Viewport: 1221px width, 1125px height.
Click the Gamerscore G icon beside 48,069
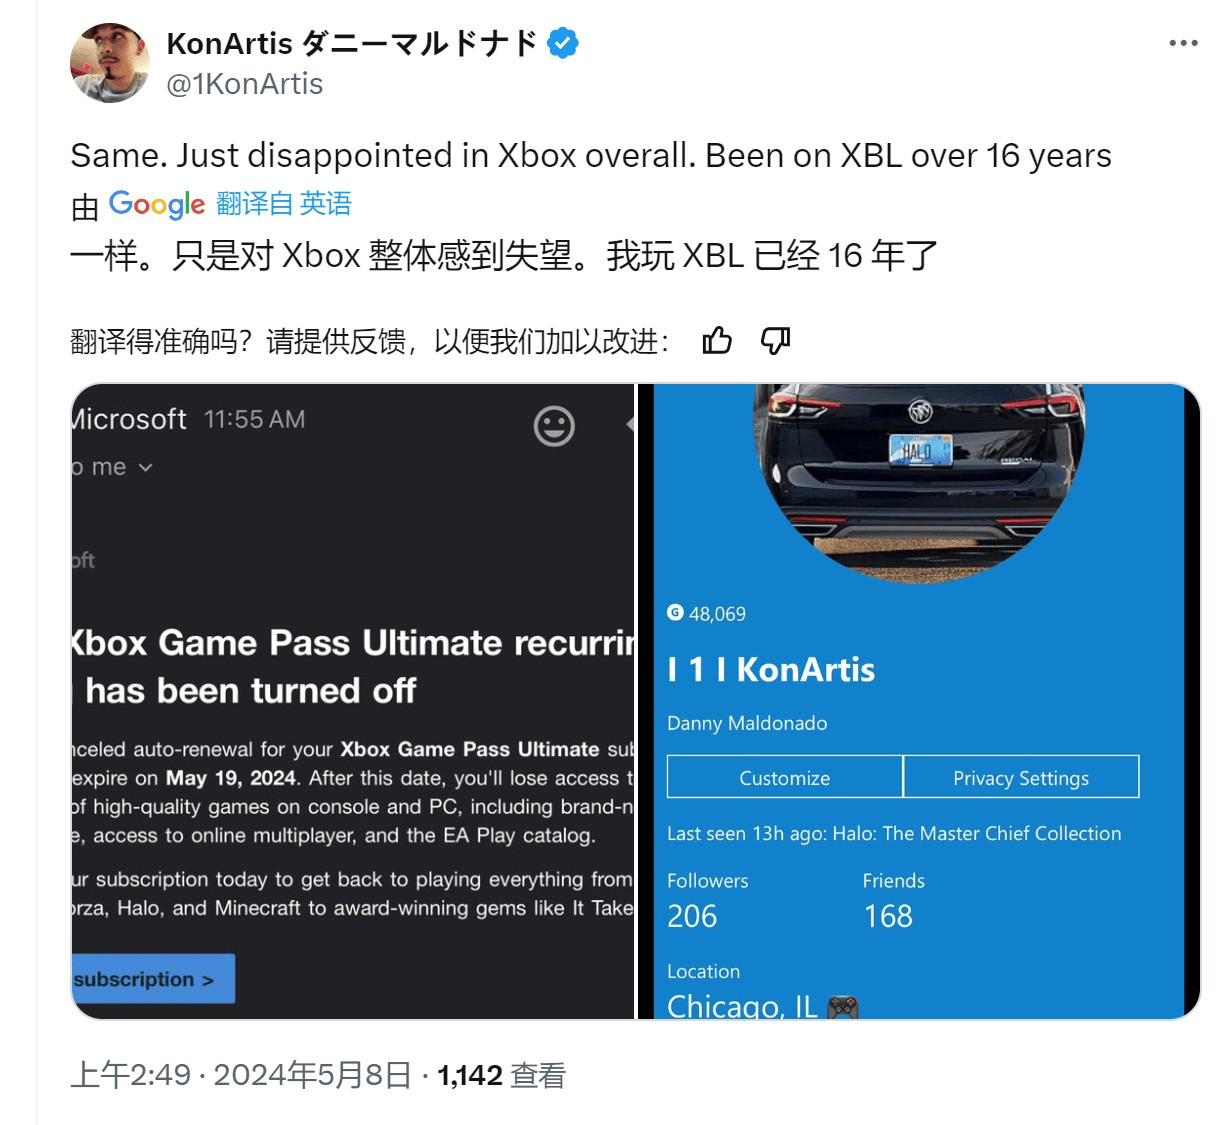675,613
